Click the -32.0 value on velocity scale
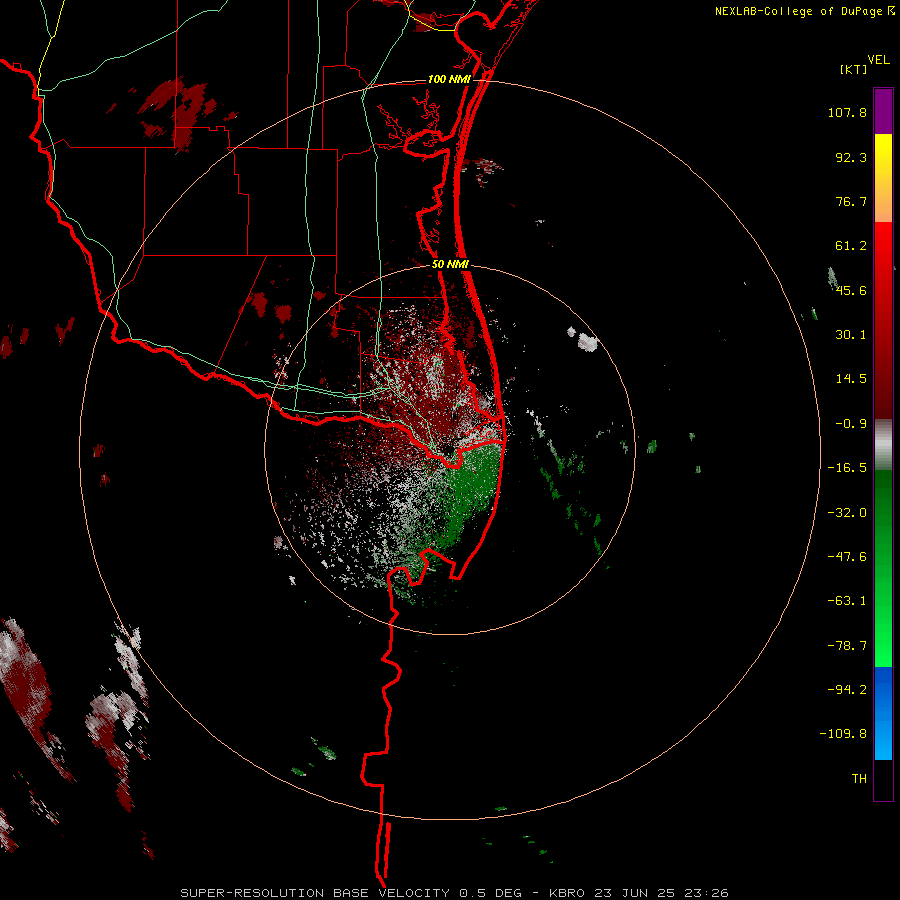The image size is (900, 900). tap(847, 513)
